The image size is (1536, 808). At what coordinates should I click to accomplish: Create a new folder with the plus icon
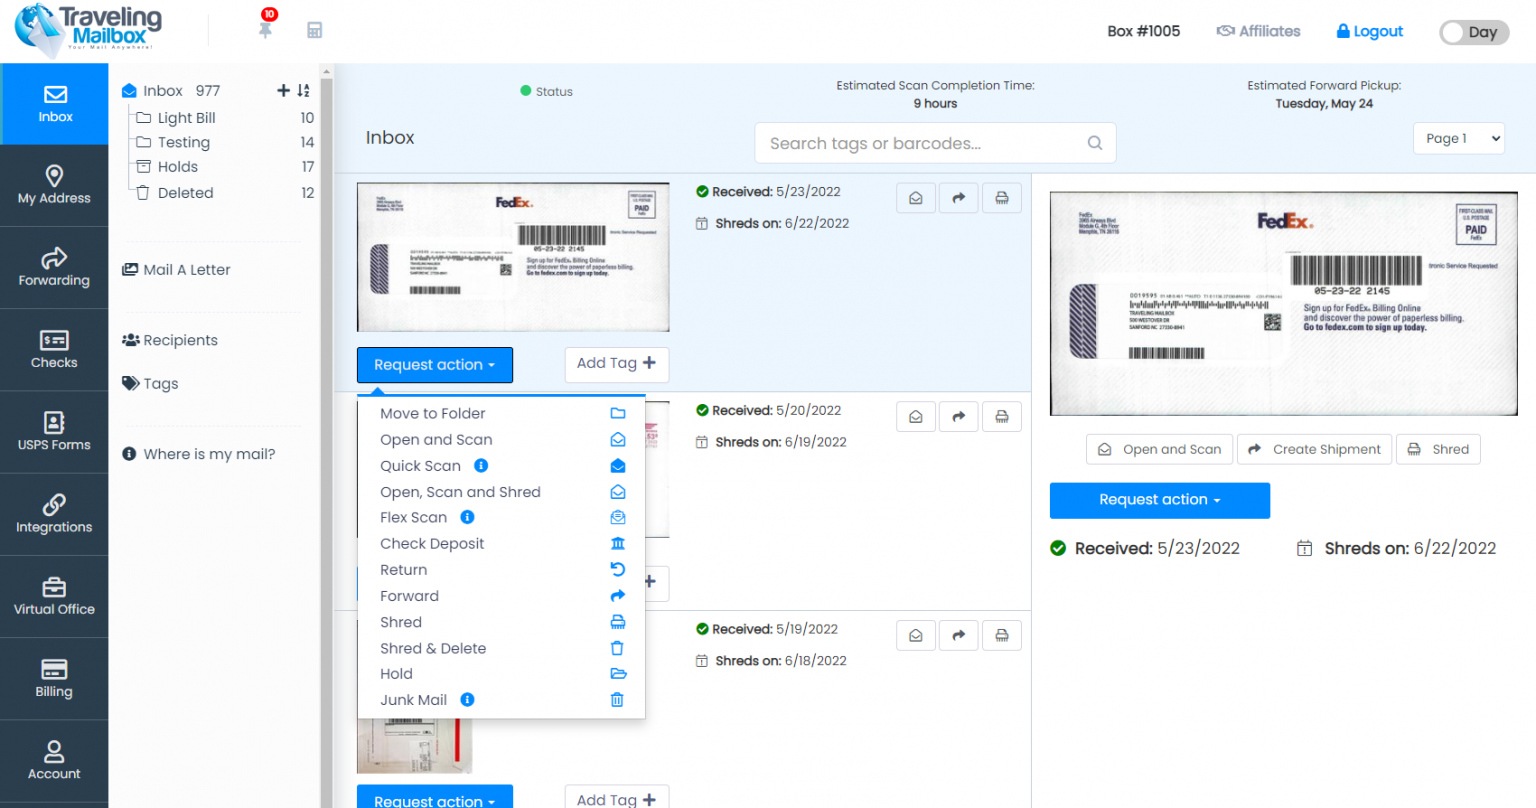283,90
